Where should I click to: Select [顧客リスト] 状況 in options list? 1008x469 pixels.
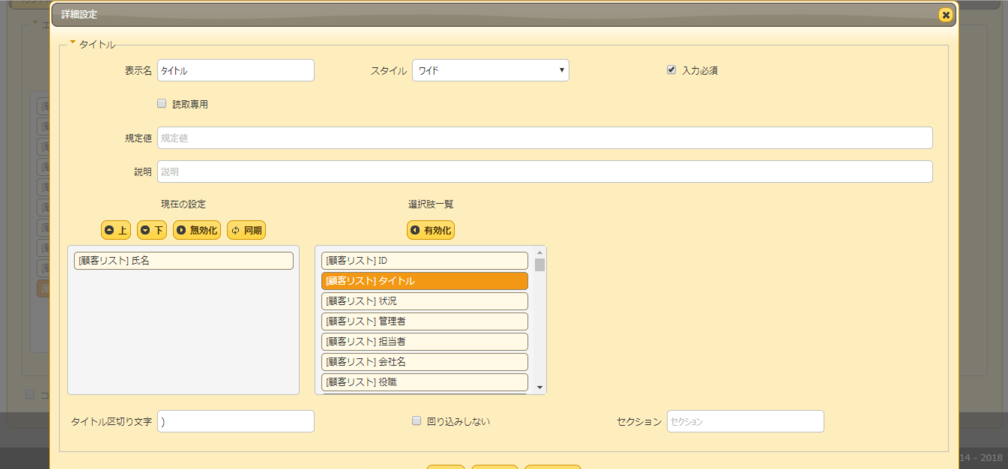click(424, 301)
